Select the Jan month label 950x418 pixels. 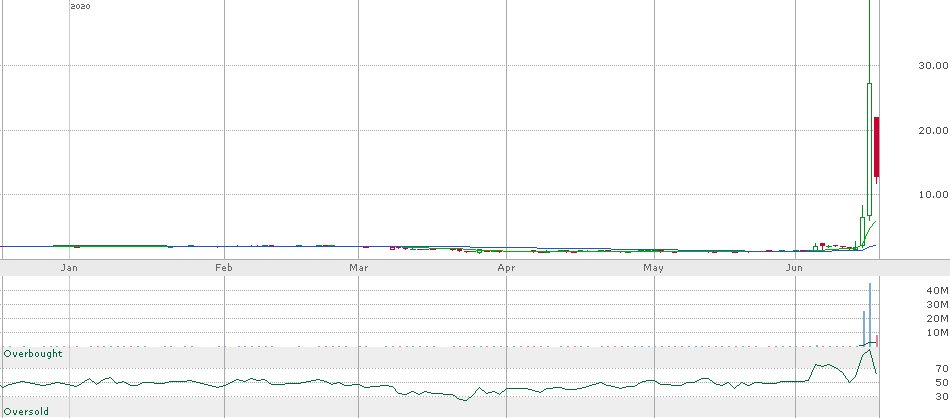point(71,268)
